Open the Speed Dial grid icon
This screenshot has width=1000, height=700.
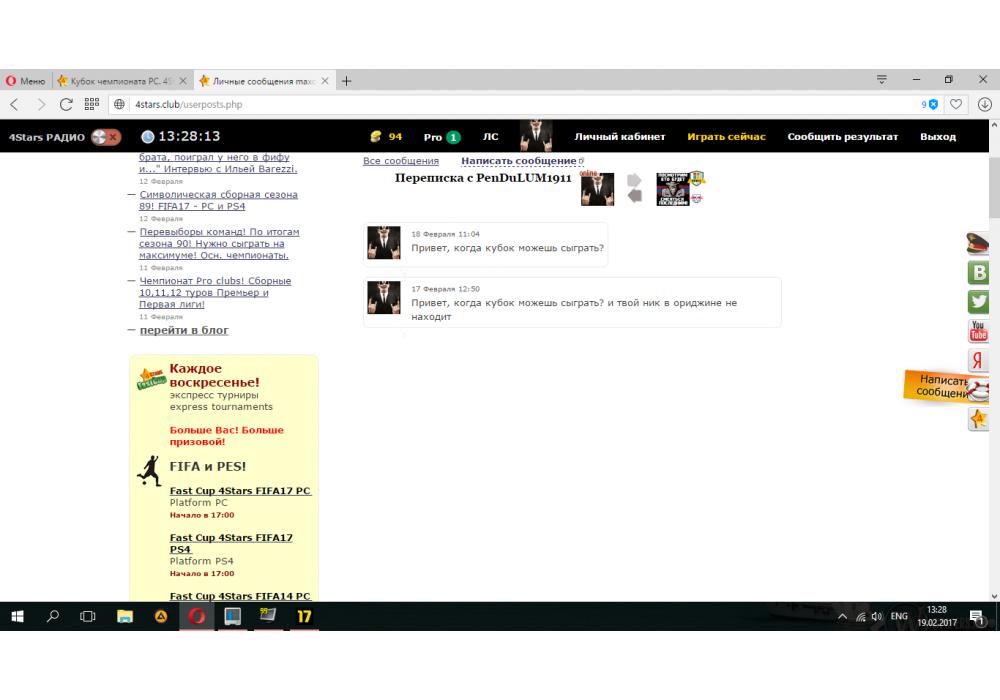click(91, 104)
